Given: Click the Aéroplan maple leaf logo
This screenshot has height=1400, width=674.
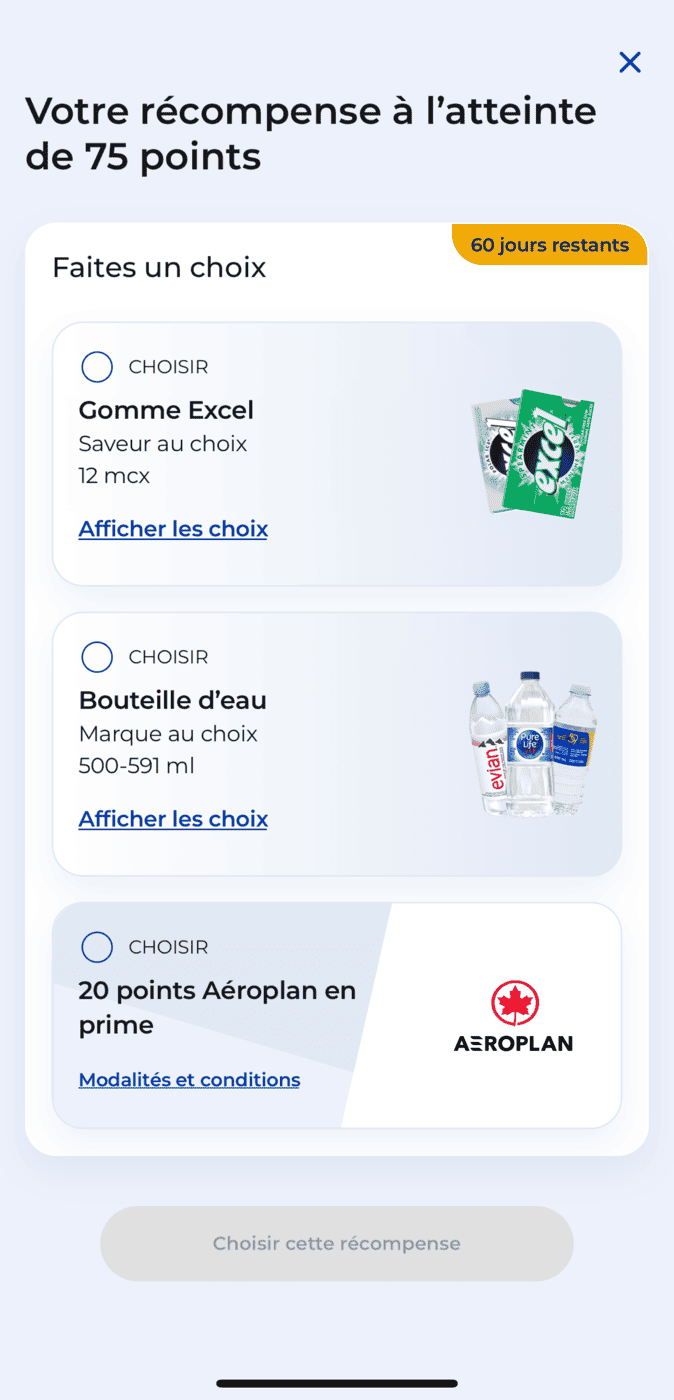Looking at the screenshot, I should [513, 1004].
